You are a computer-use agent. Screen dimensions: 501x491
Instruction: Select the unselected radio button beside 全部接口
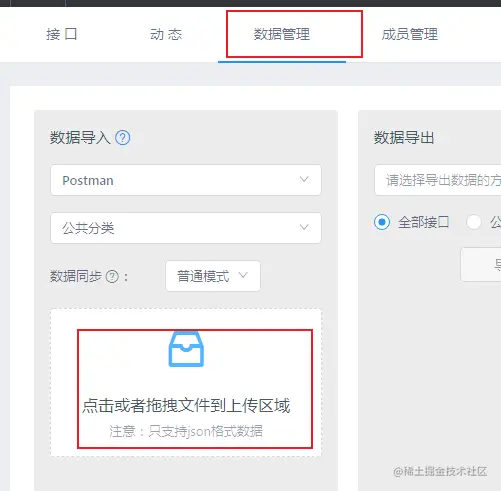[474, 222]
